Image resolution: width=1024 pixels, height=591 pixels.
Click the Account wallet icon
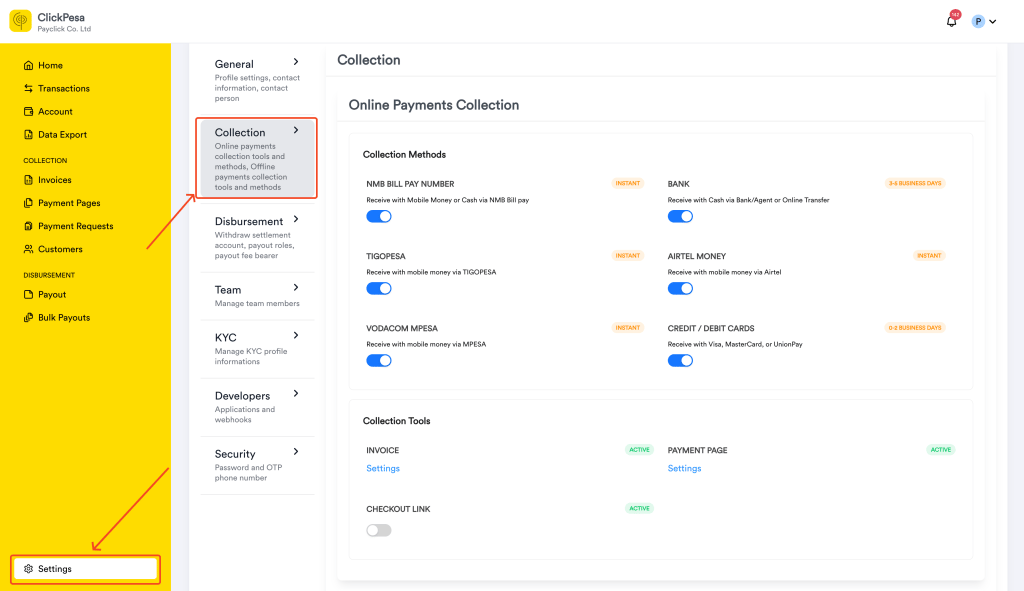click(x=28, y=112)
